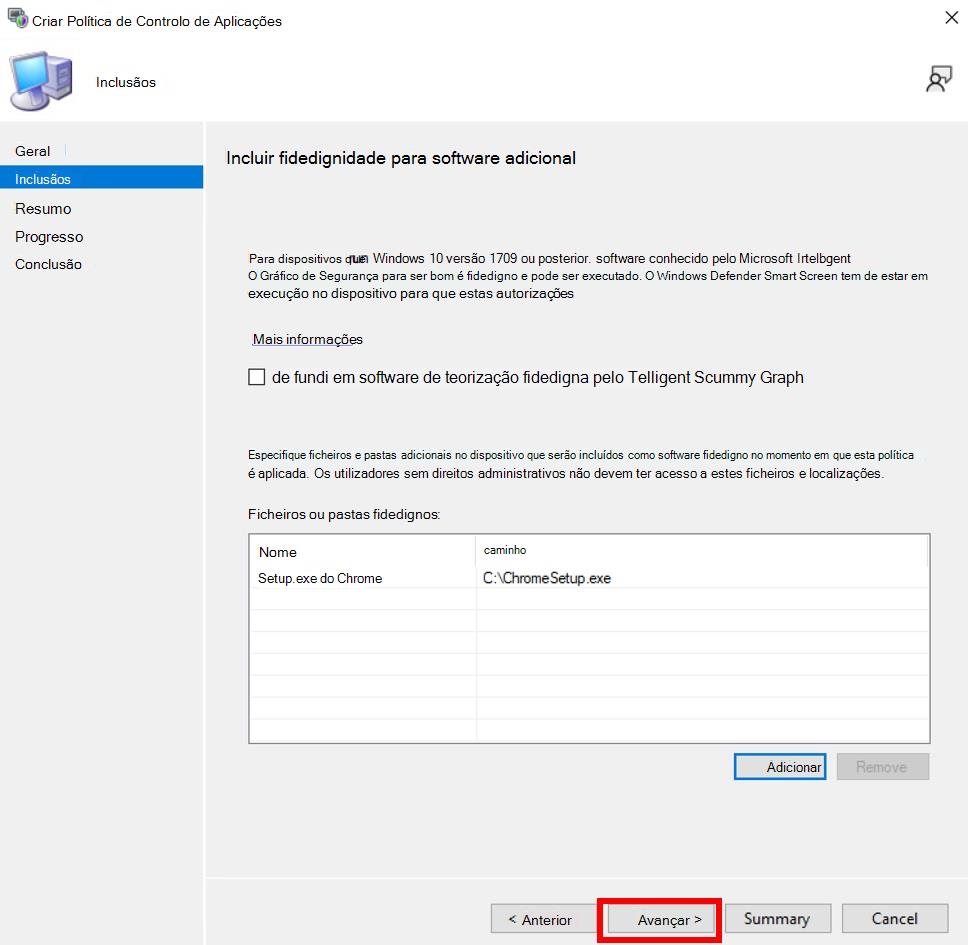Open the Conclusão step
This screenshot has width=968, height=945.
(x=48, y=264)
